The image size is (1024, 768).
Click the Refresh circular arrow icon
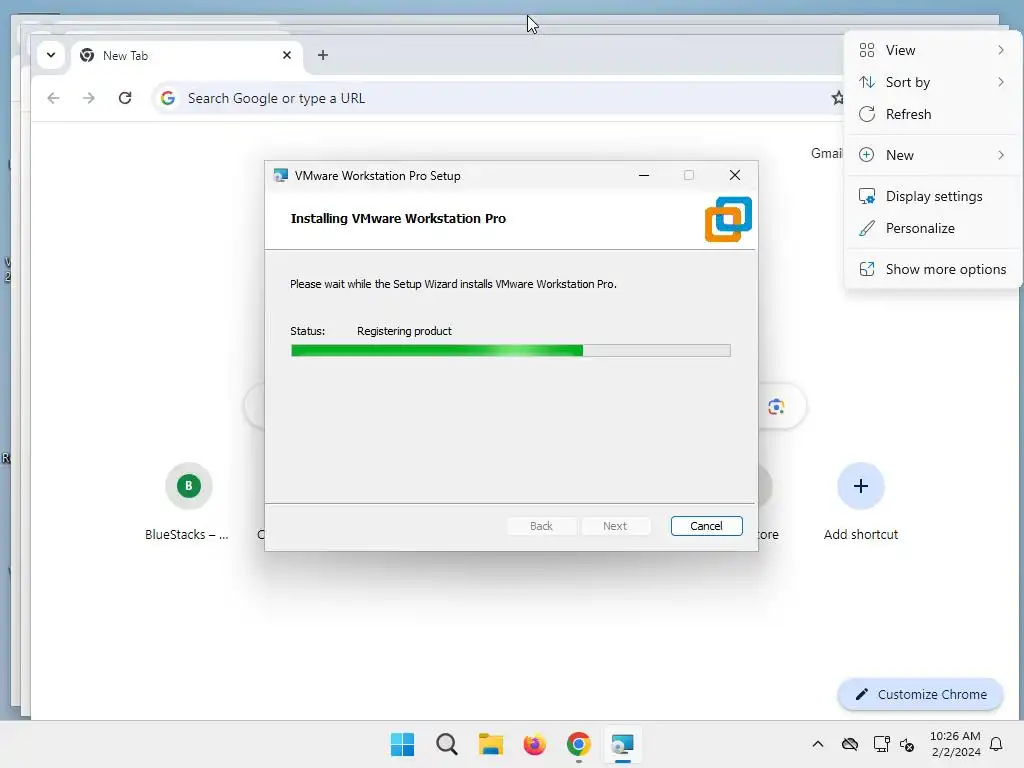[x=867, y=114]
